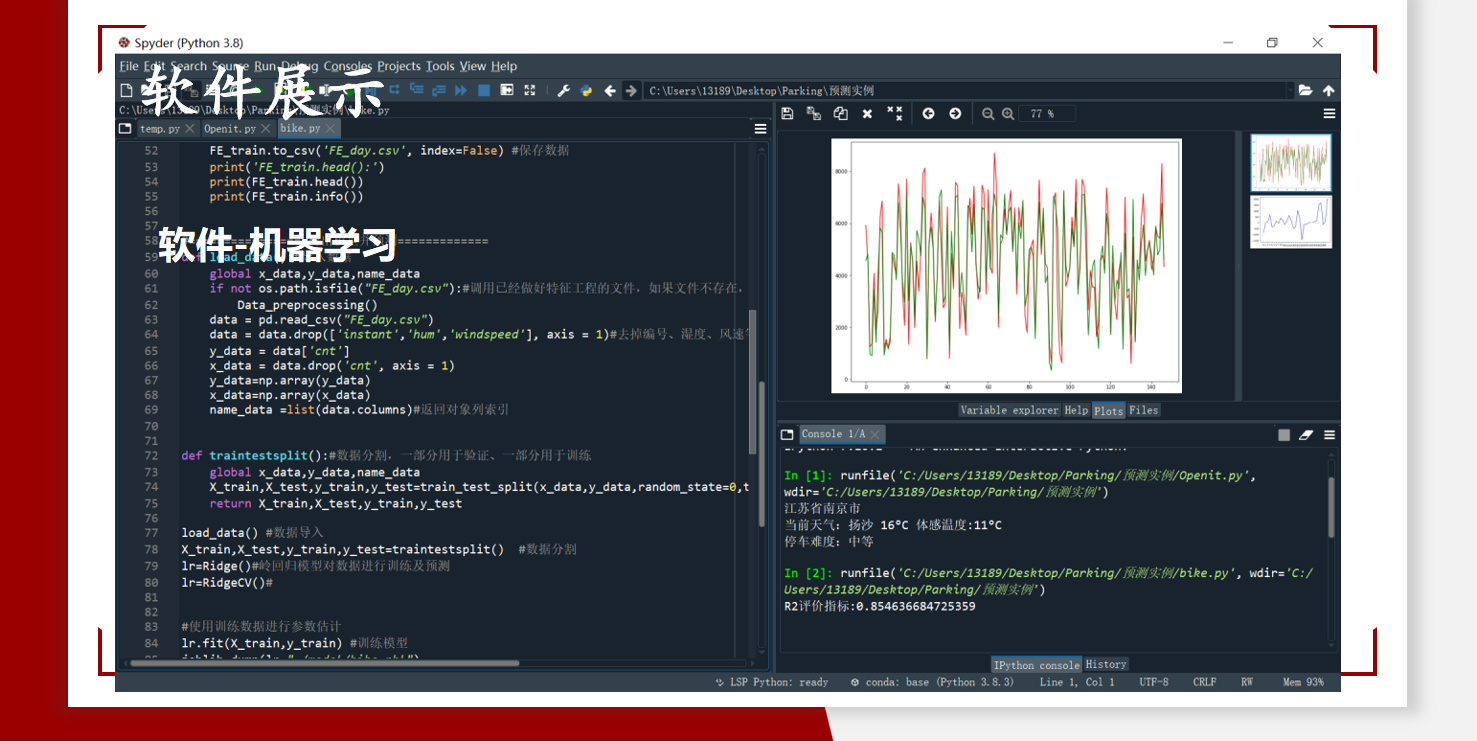The width and height of the screenshot is (1477, 741).
Task: Click the New file icon in main toolbar
Action: point(125,90)
